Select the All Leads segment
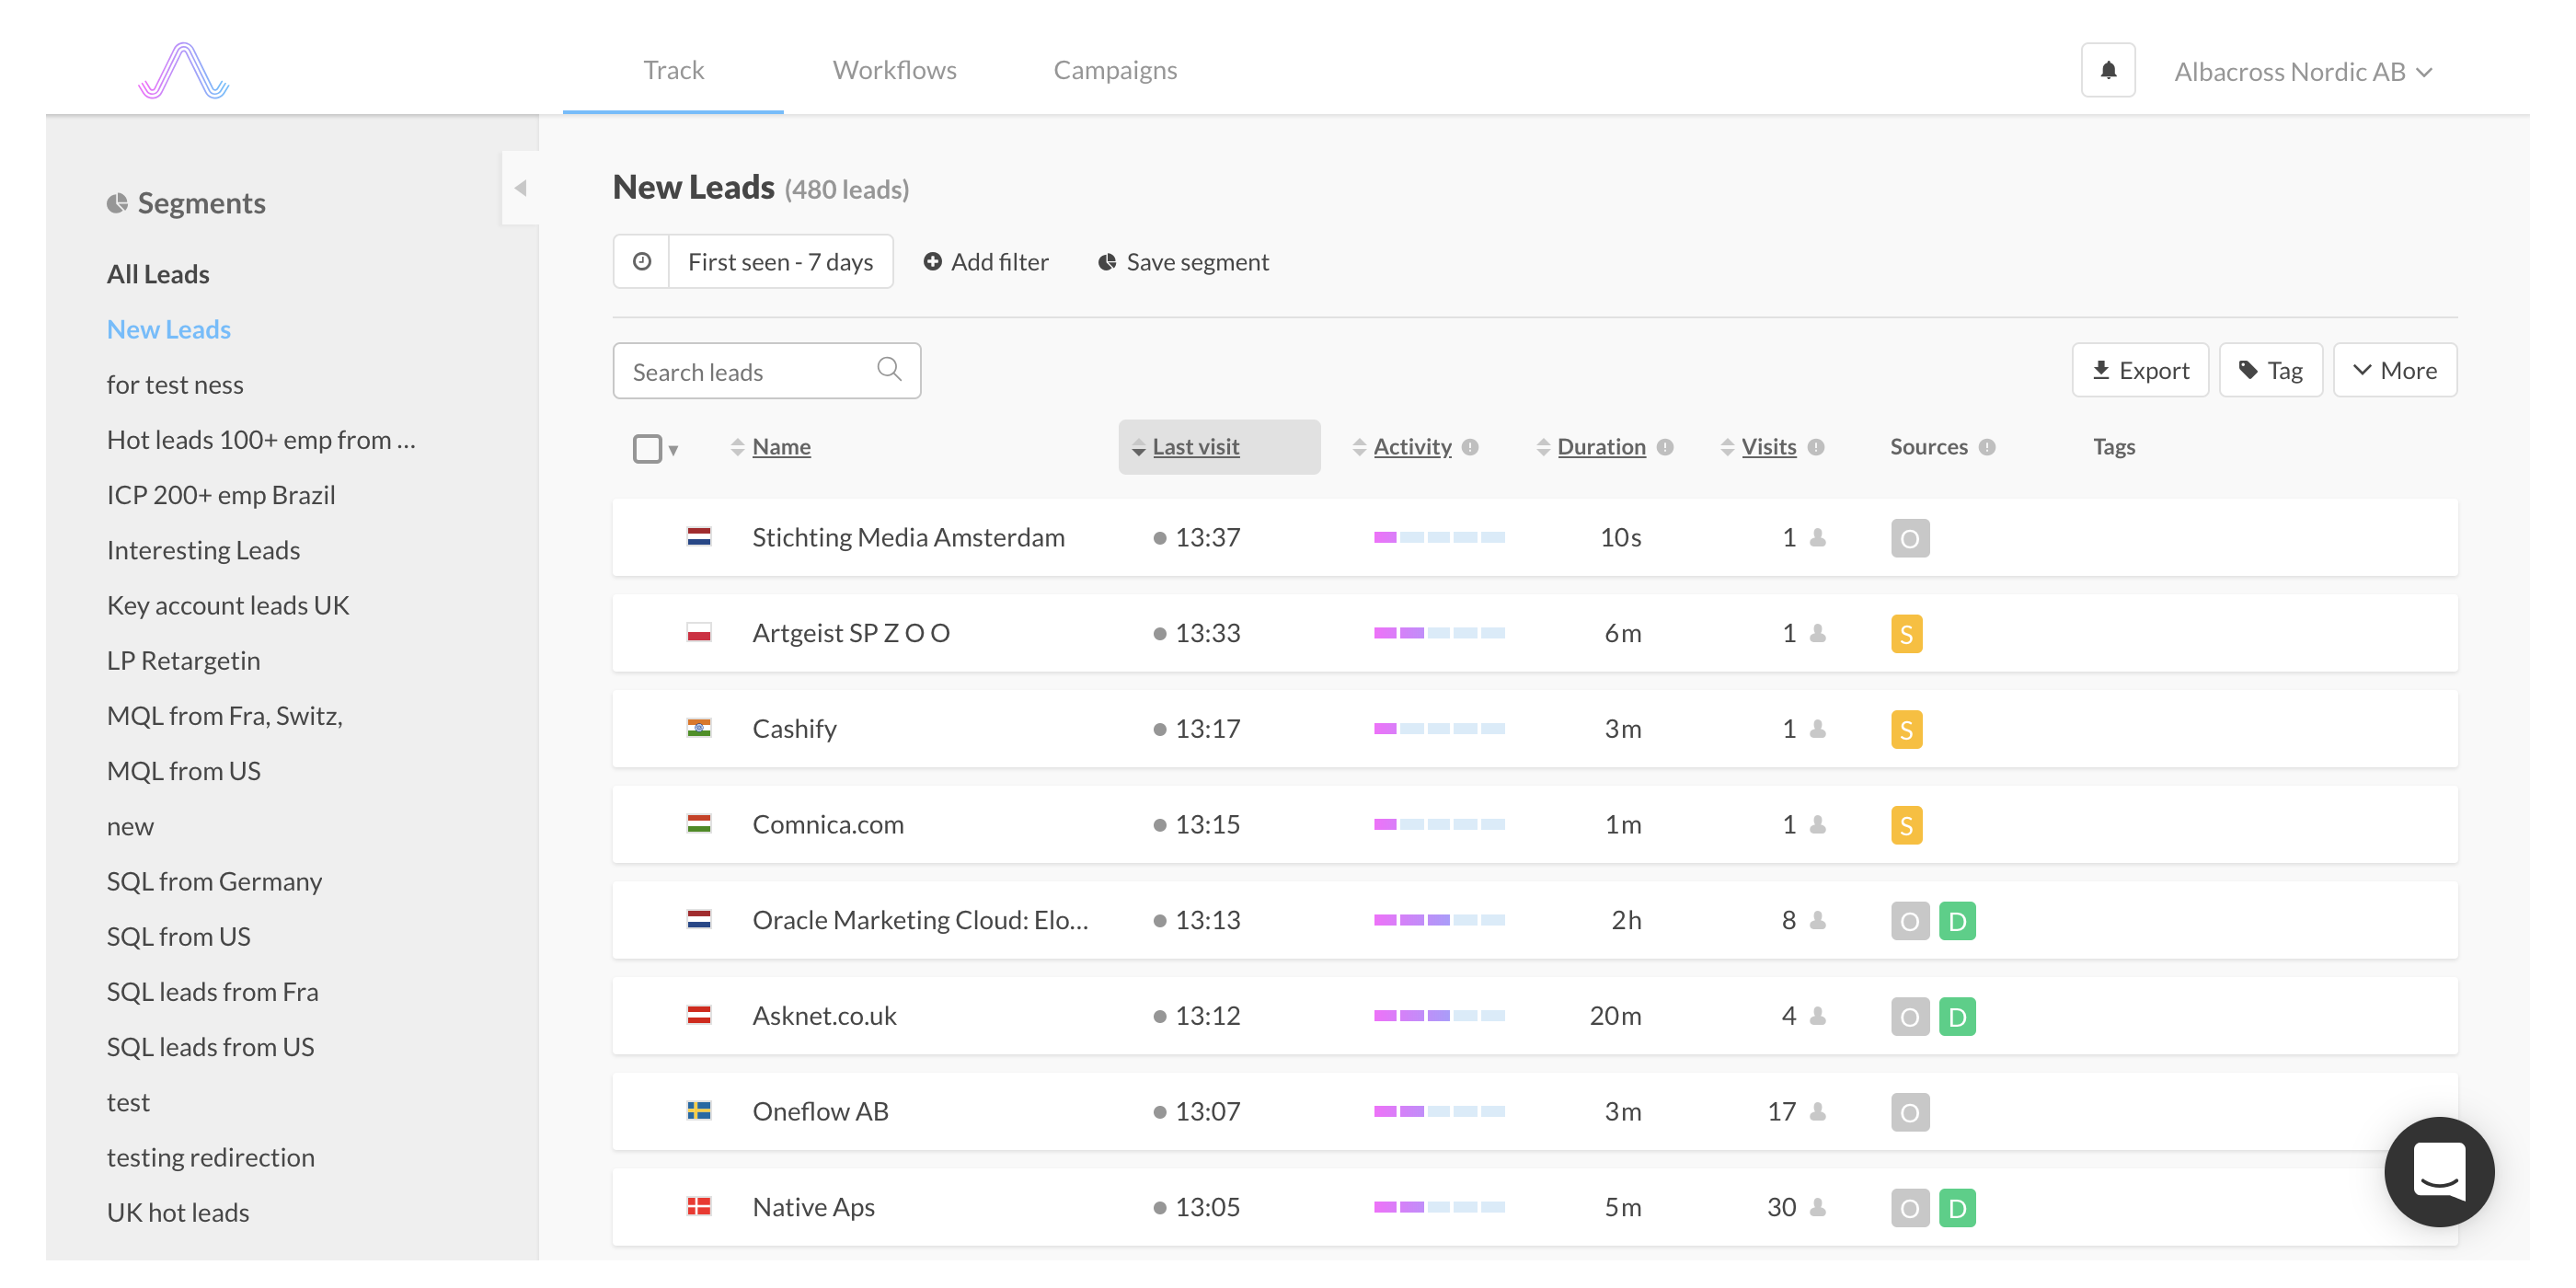 click(158, 274)
